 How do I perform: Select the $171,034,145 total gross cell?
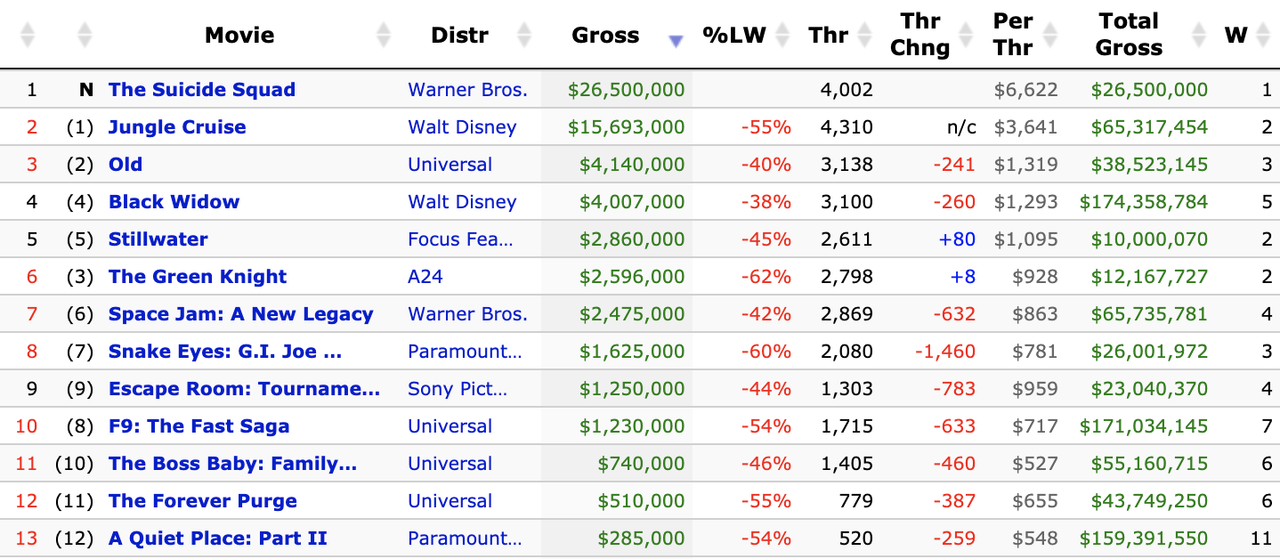coord(1144,426)
